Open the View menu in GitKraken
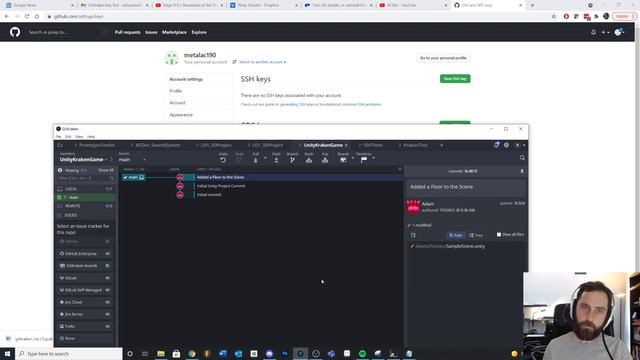The width and height of the screenshot is (640, 360). point(79,137)
